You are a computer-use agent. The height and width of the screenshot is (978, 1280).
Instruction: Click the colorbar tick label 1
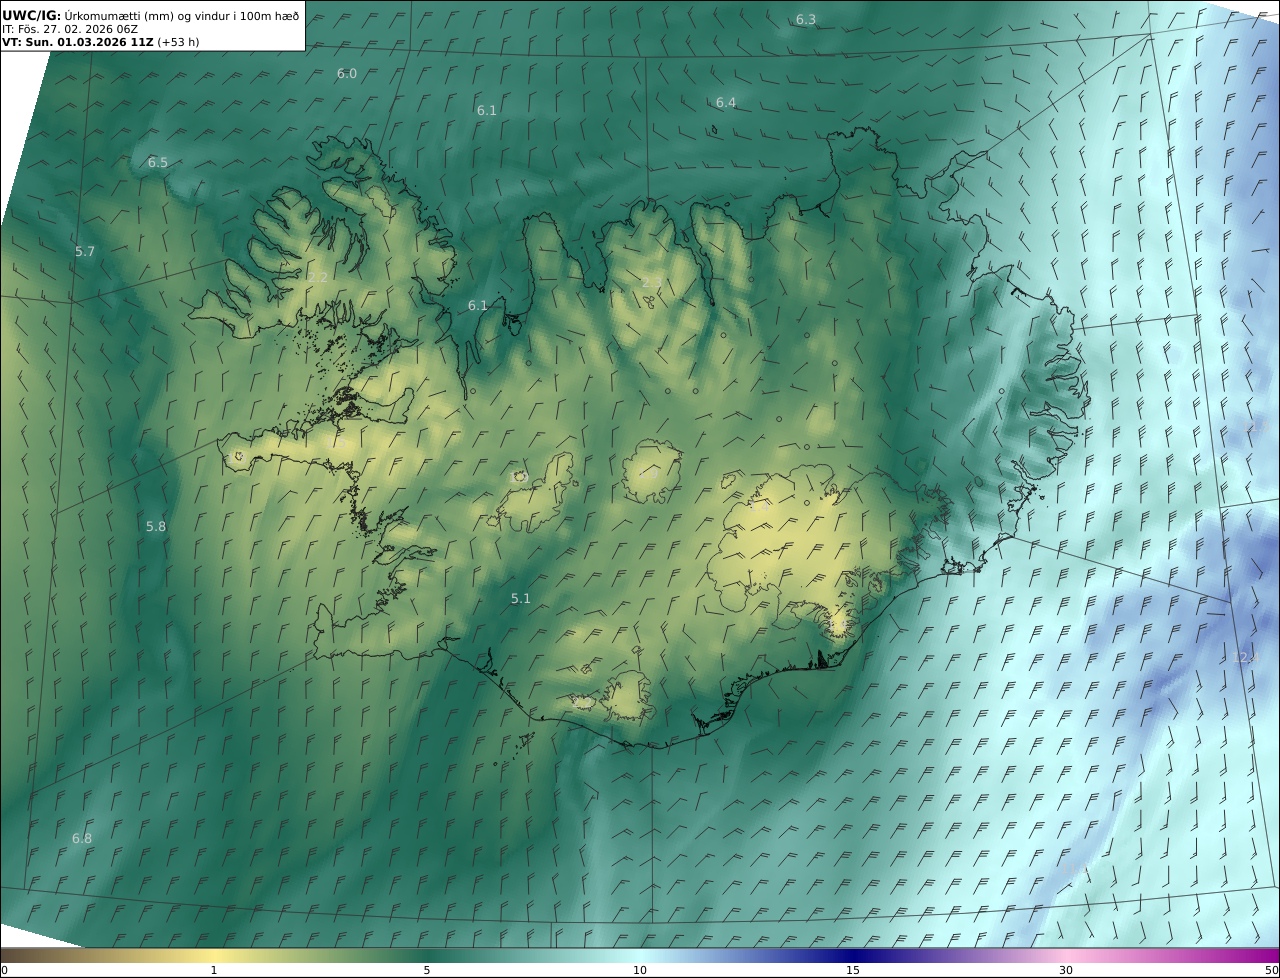(214, 970)
